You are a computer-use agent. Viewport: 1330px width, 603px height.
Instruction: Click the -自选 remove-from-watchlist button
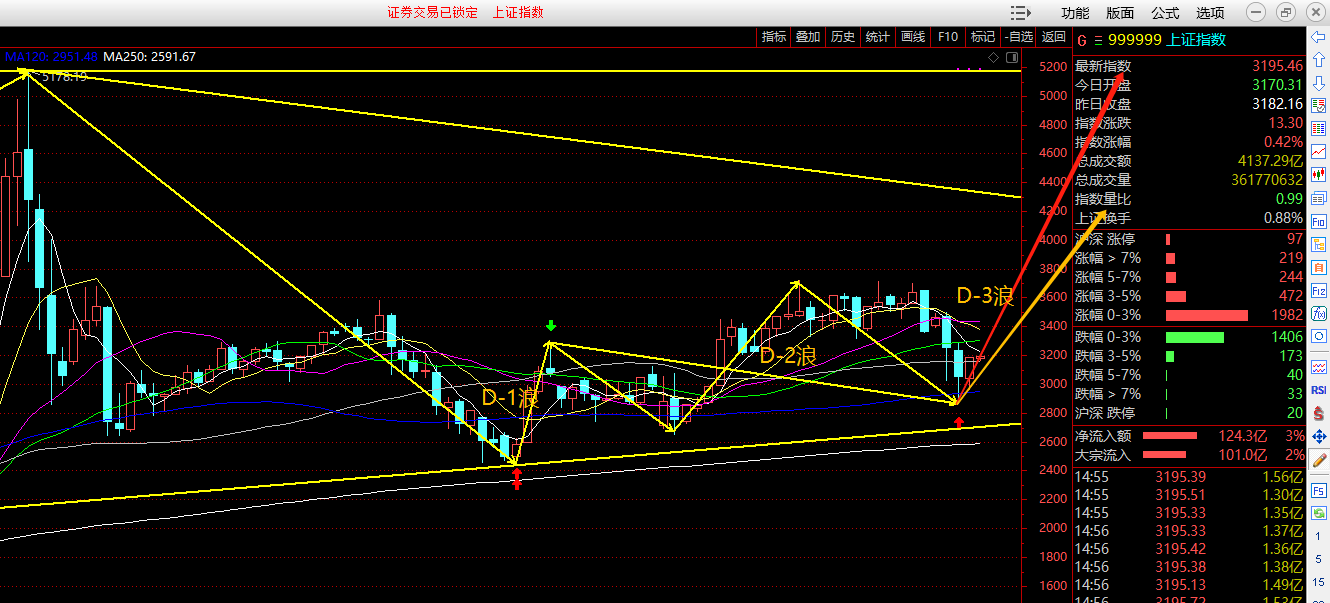(1018, 37)
